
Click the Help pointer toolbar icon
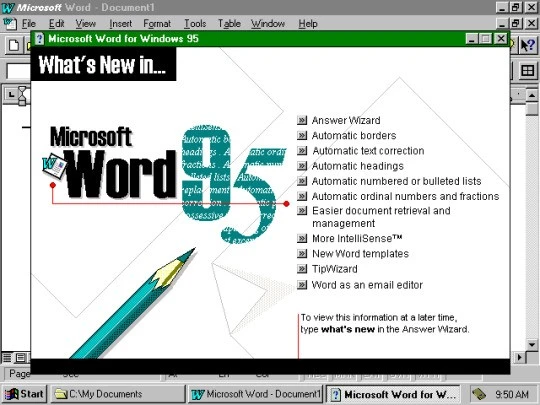click(527, 45)
